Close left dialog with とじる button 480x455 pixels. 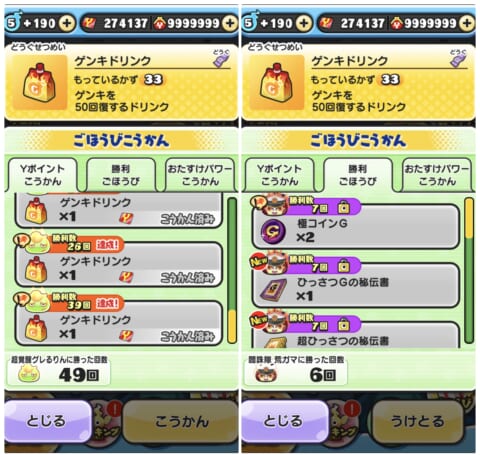[47, 421]
